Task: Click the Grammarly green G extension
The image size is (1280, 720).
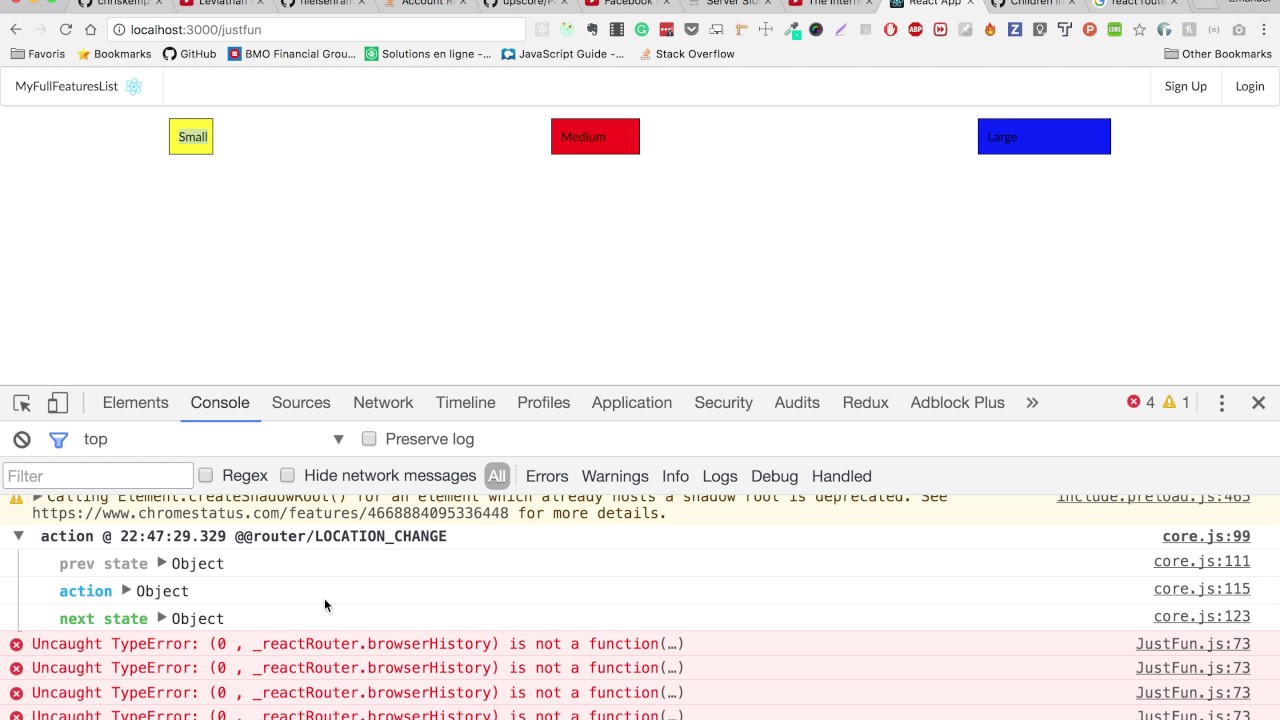Action: (x=641, y=30)
